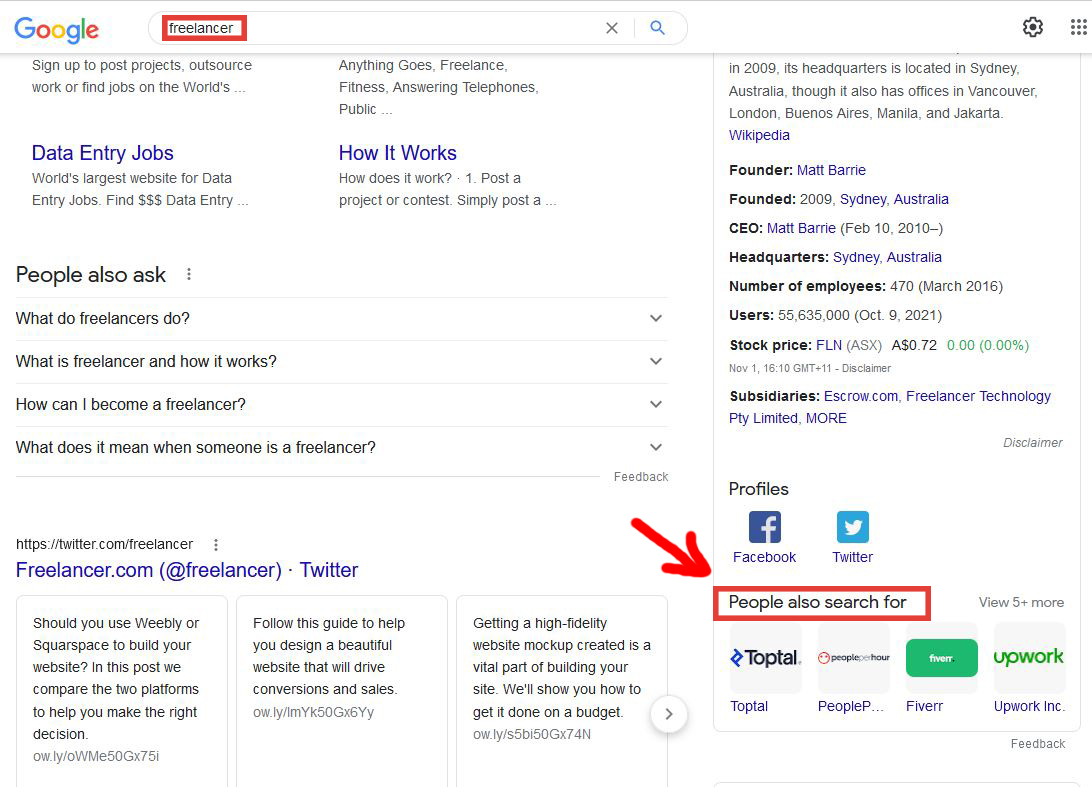Click the 'People also ask' heading
This screenshot has height=787, width=1092.
[91, 275]
